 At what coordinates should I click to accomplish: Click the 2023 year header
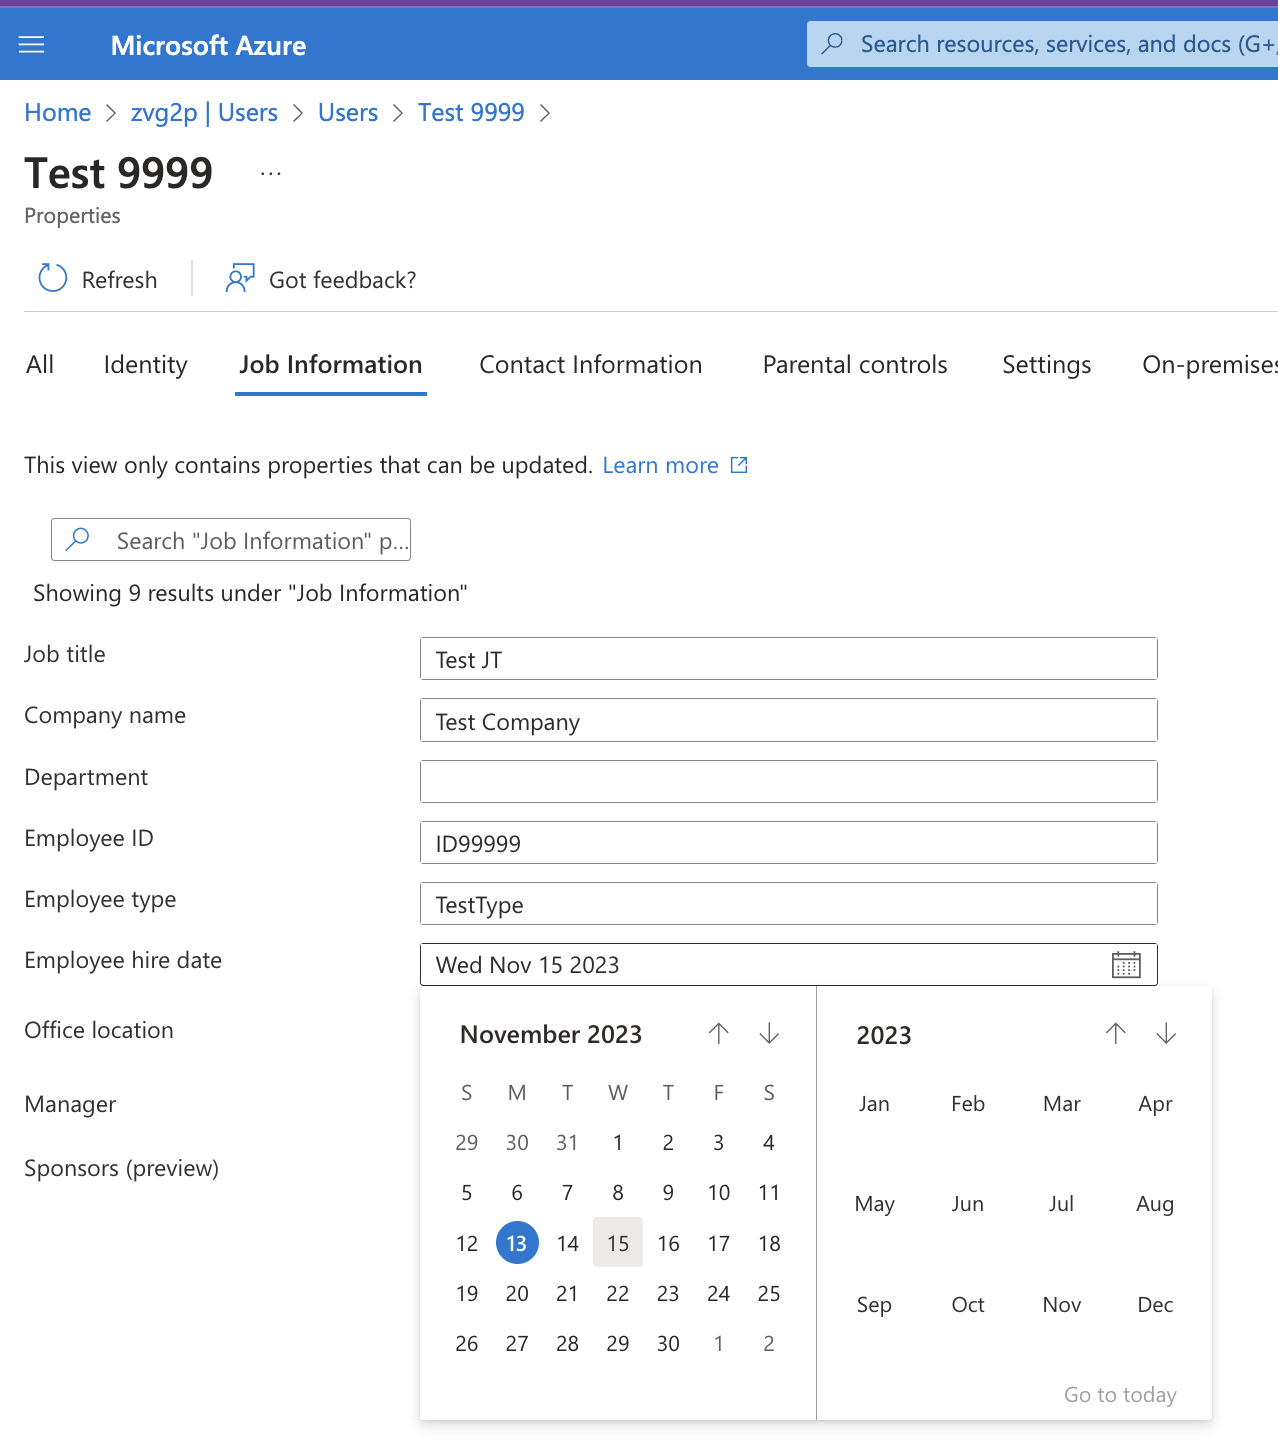[884, 1036]
